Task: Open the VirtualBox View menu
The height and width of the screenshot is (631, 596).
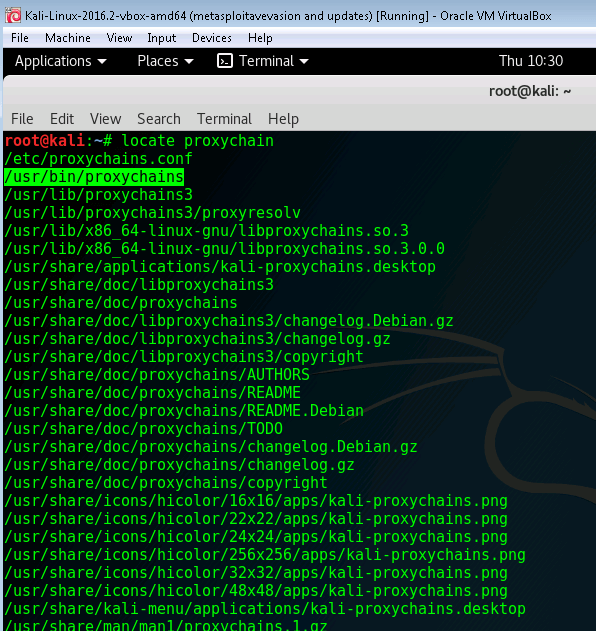Action: pos(119,38)
